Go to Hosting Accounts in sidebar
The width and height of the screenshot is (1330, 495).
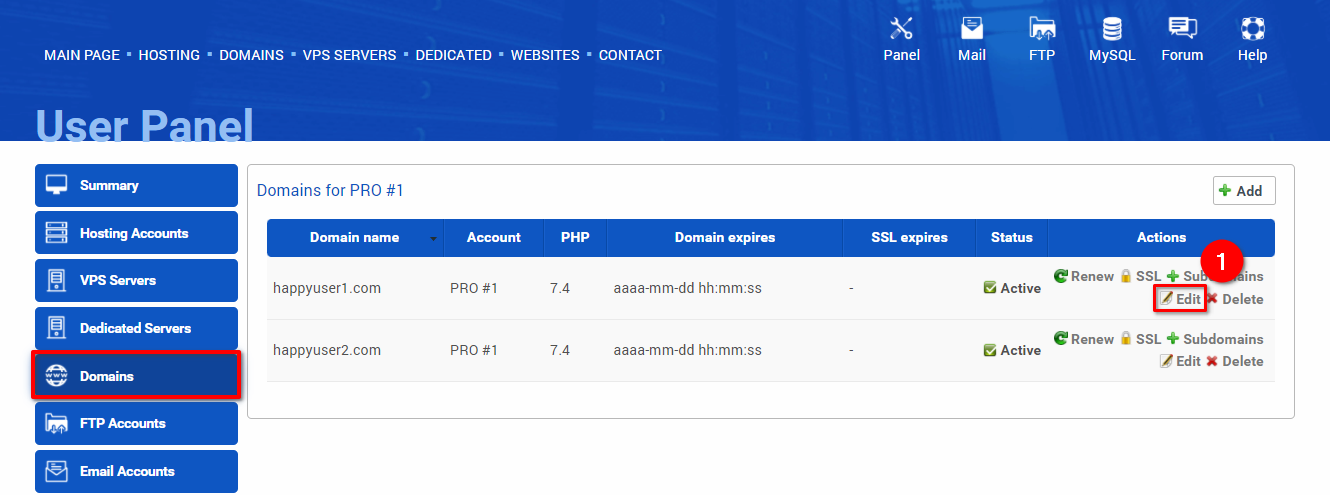click(x=136, y=233)
